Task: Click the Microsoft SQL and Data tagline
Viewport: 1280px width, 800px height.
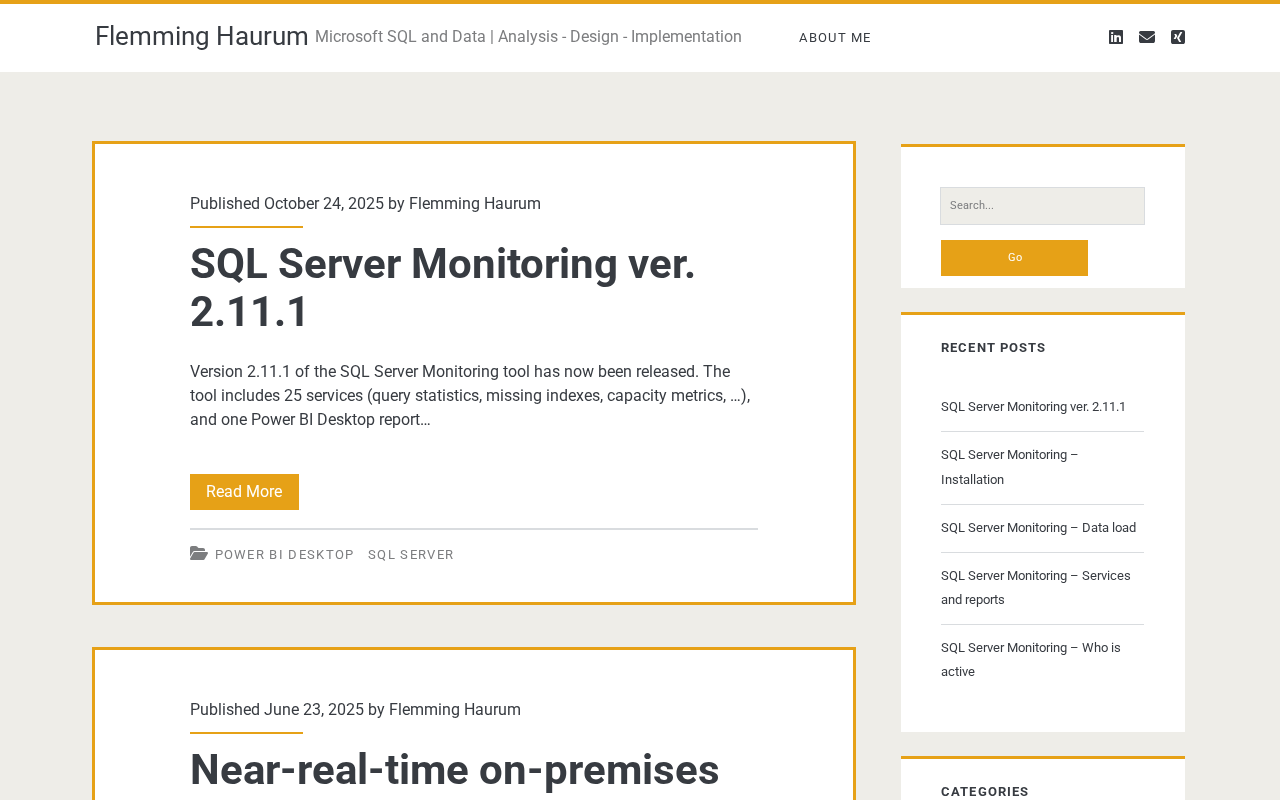Action: (x=528, y=37)
